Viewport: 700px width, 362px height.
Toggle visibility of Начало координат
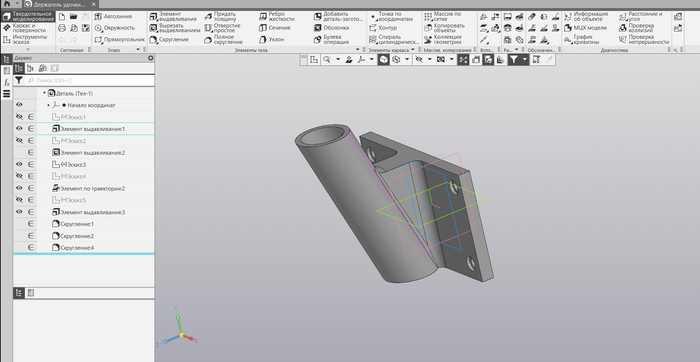coord(19,105)
